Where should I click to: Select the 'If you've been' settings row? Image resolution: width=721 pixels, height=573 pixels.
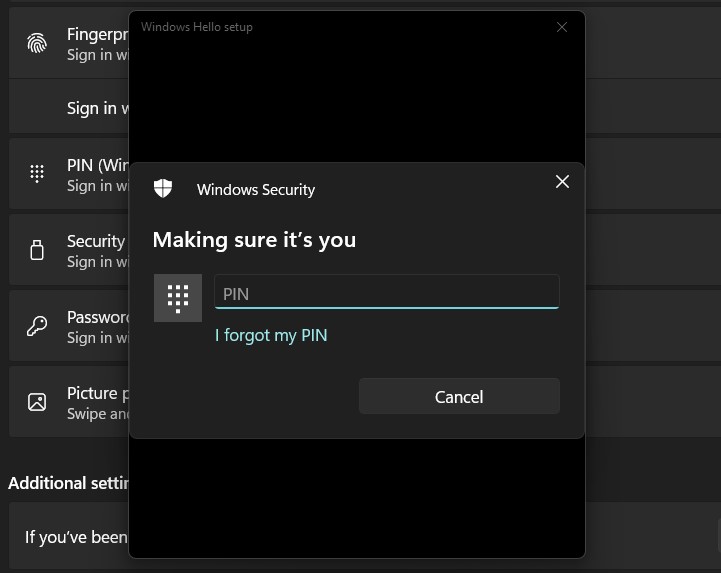[x=75, y=537]
